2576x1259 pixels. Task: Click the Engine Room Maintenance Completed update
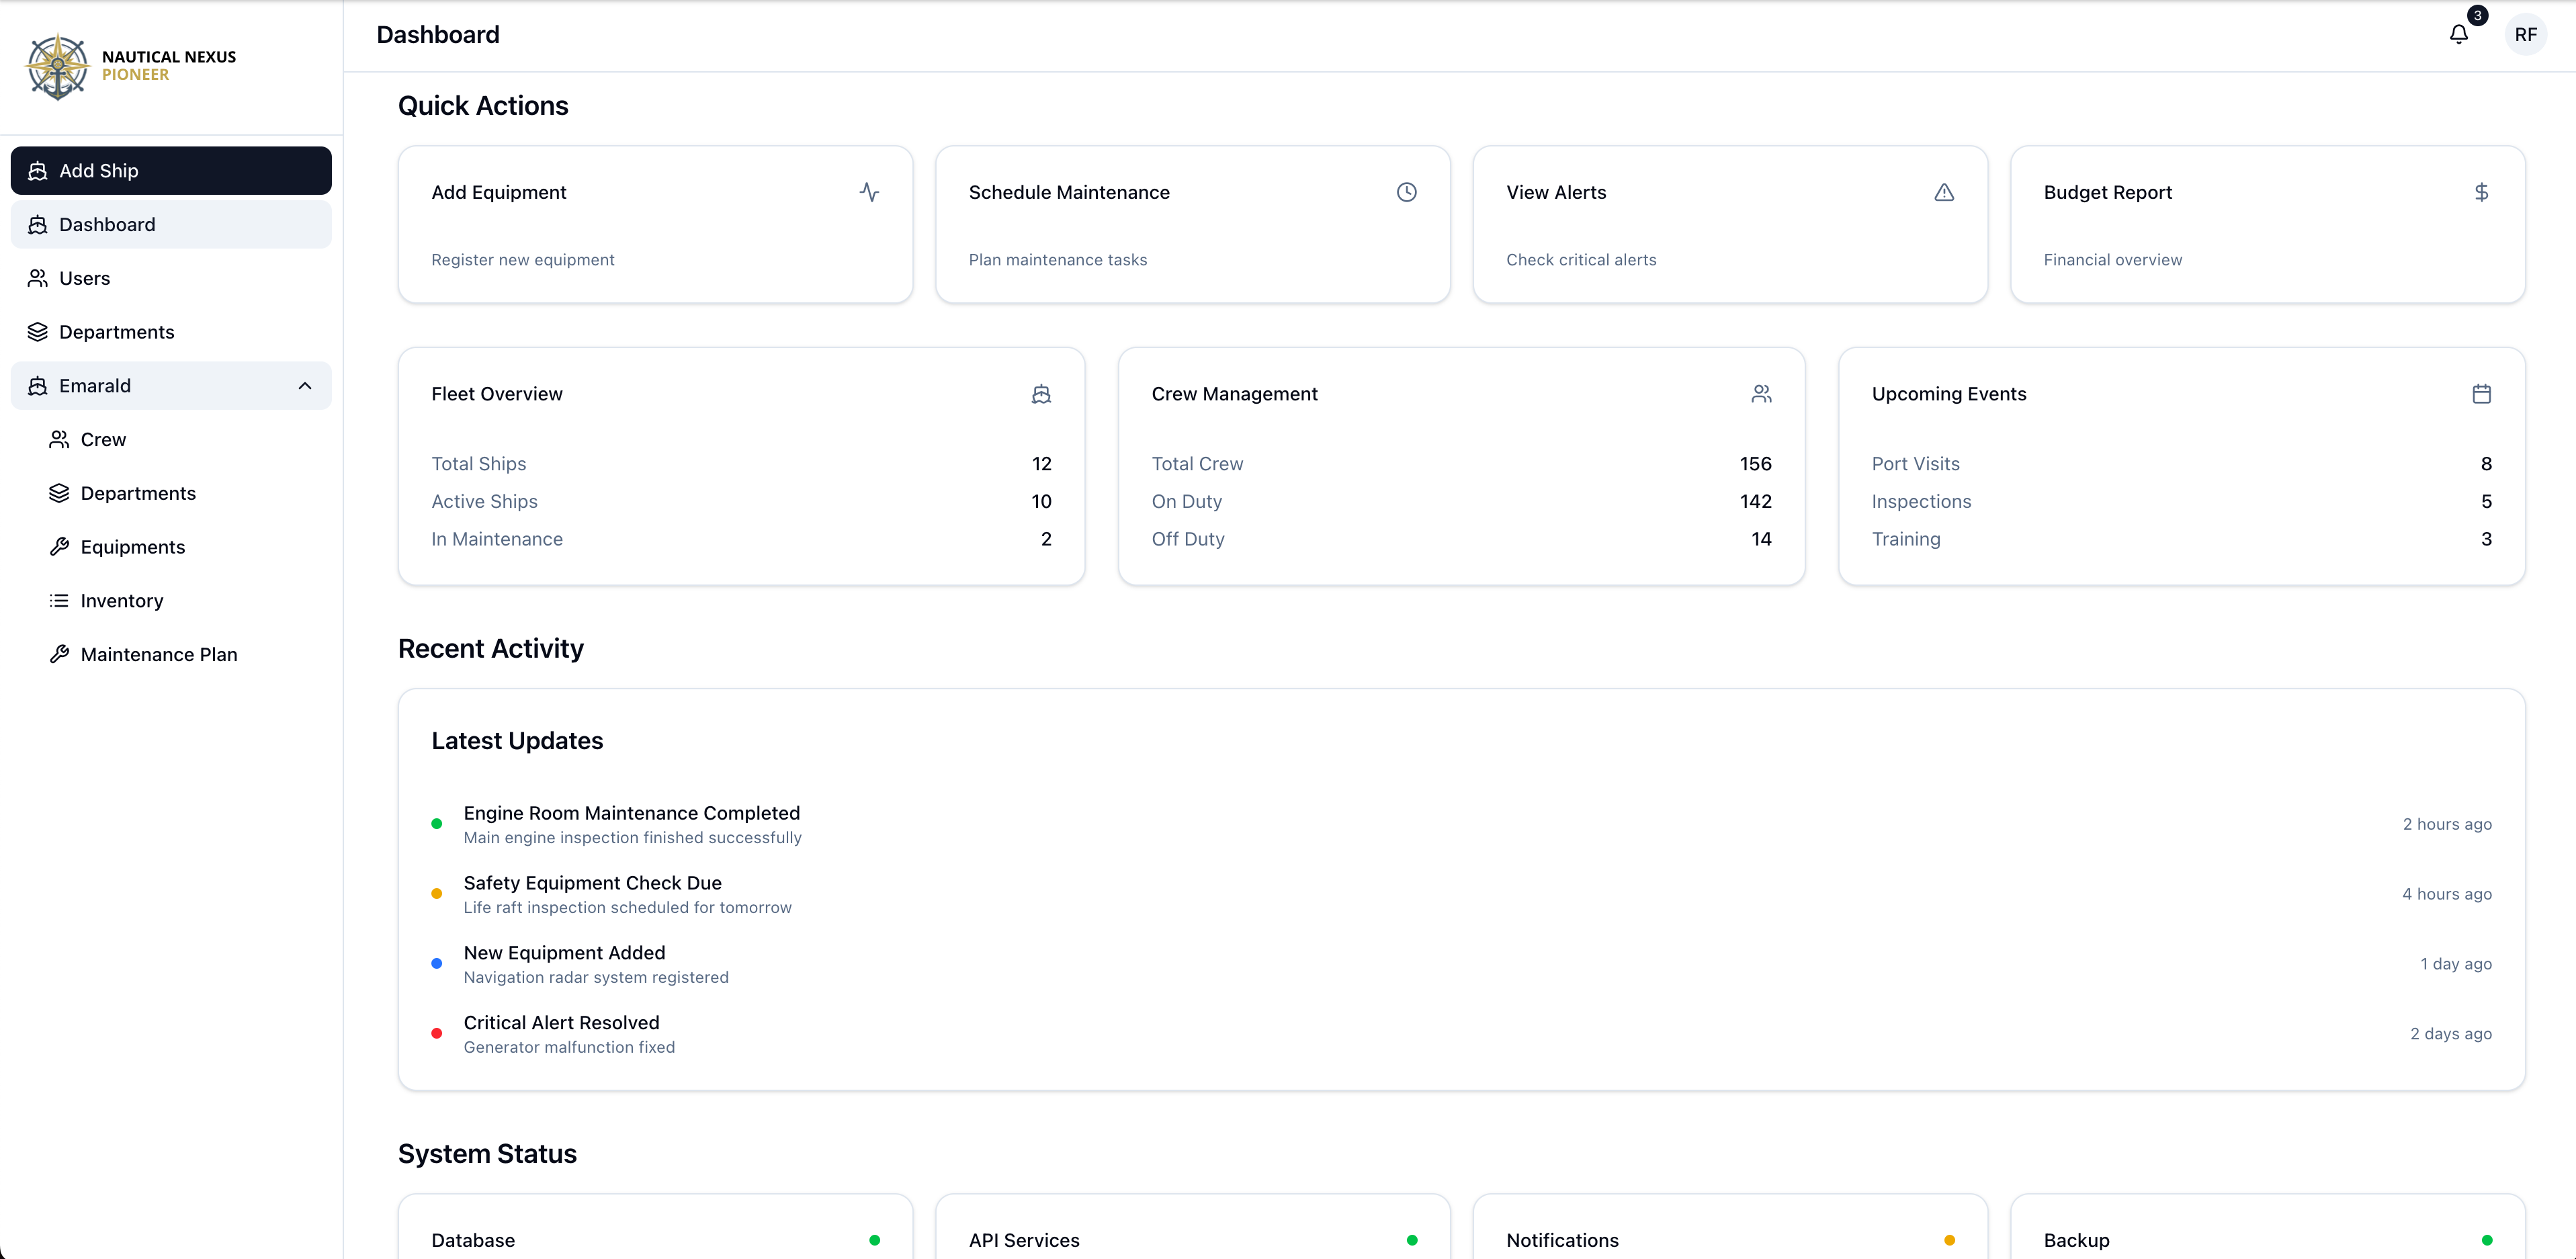coord(631,813)
